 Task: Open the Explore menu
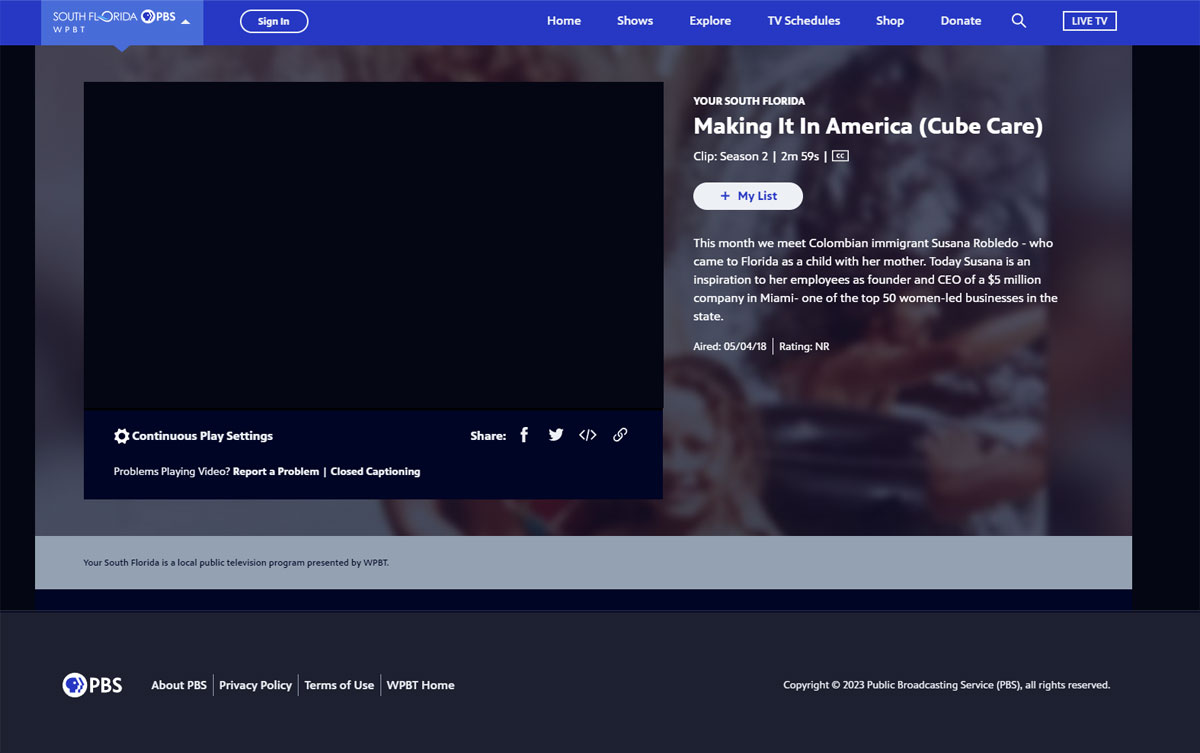pos(710,21)
